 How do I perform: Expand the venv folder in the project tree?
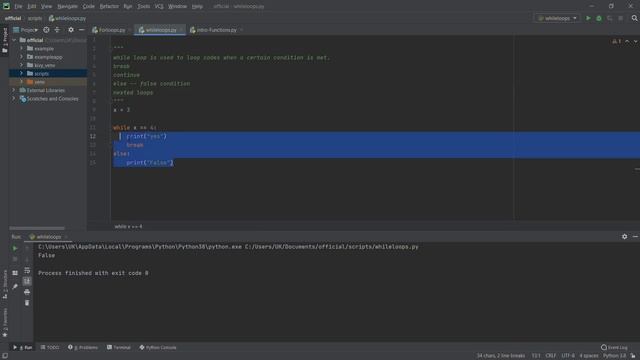pyautogui.click(x=21, y=82)
